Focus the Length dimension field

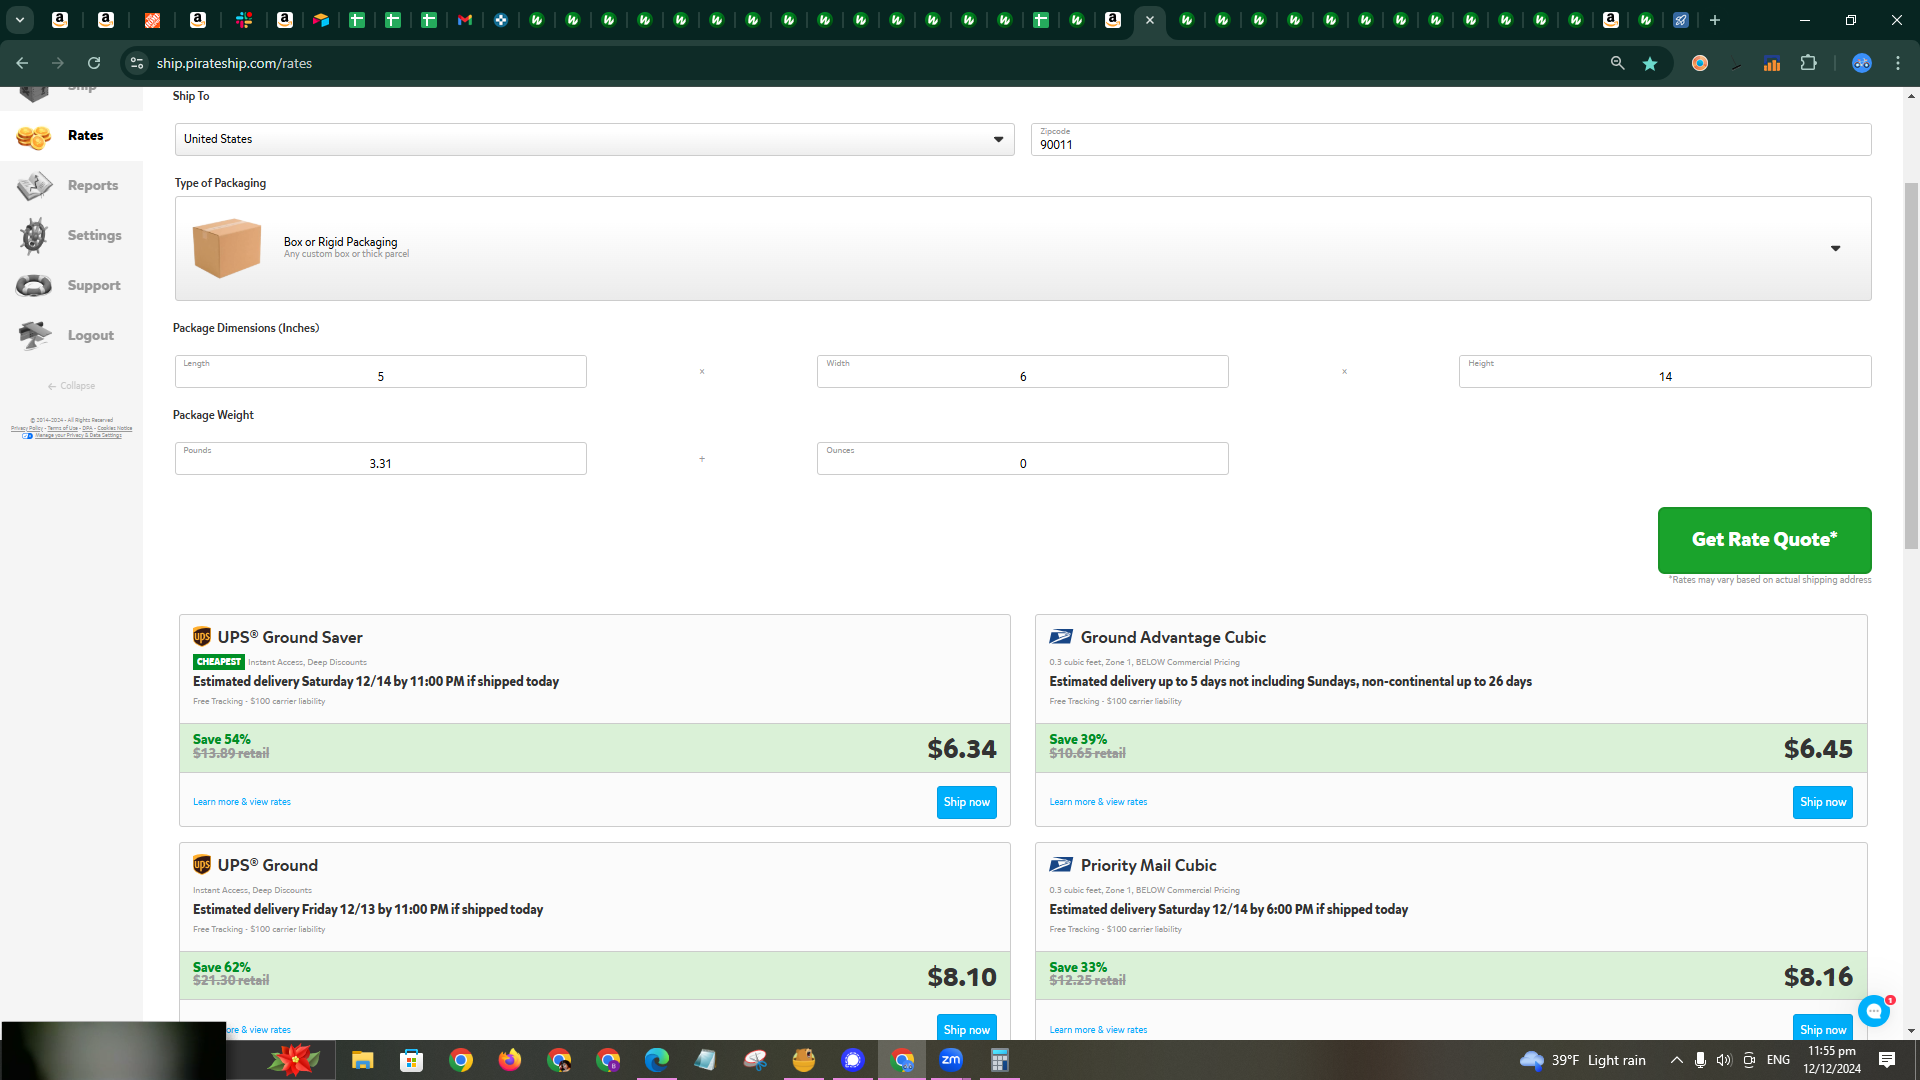[380, 372]
